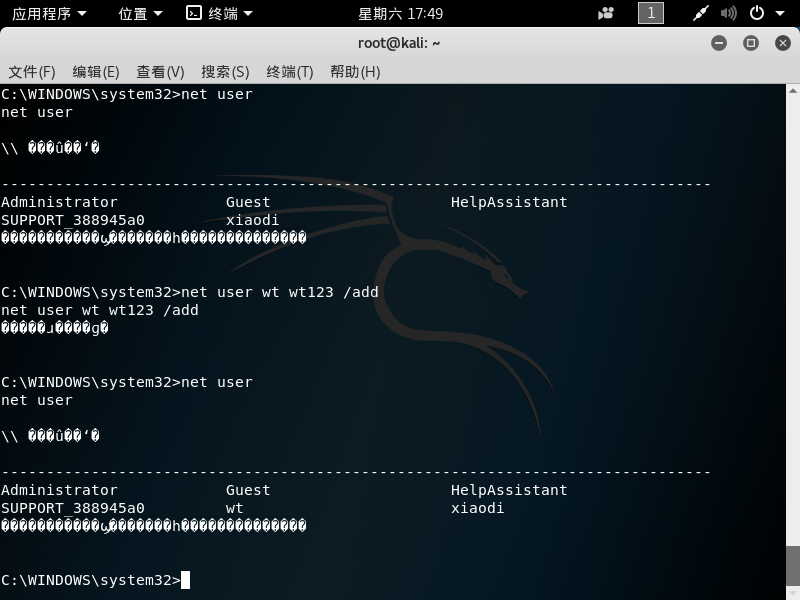Open the volume speaker icon
Screen dimensions: 800x600
729,13
